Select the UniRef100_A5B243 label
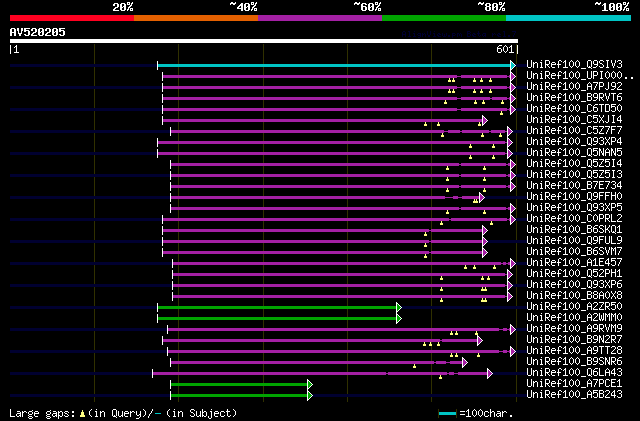This screenshot has height=421, width=640. pos(574,395)
